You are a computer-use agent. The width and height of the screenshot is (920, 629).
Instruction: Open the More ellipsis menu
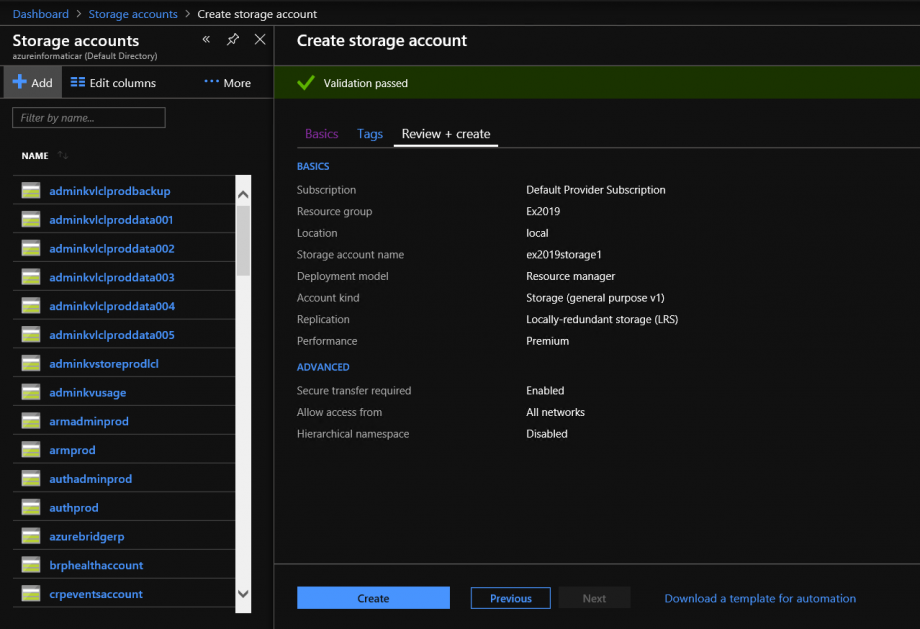tap(227, 83)
